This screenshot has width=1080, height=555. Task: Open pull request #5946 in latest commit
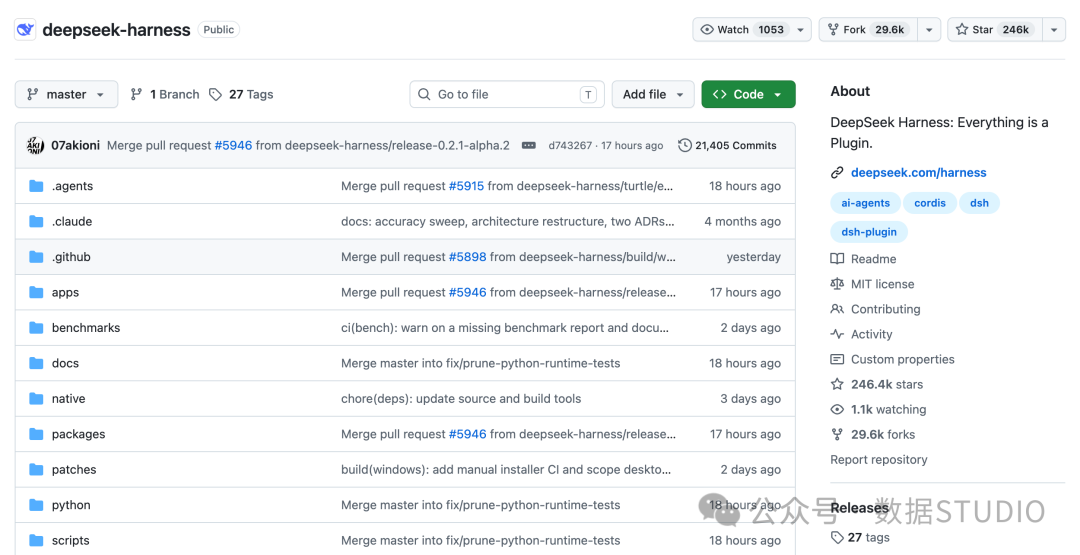tap(233, 145)
